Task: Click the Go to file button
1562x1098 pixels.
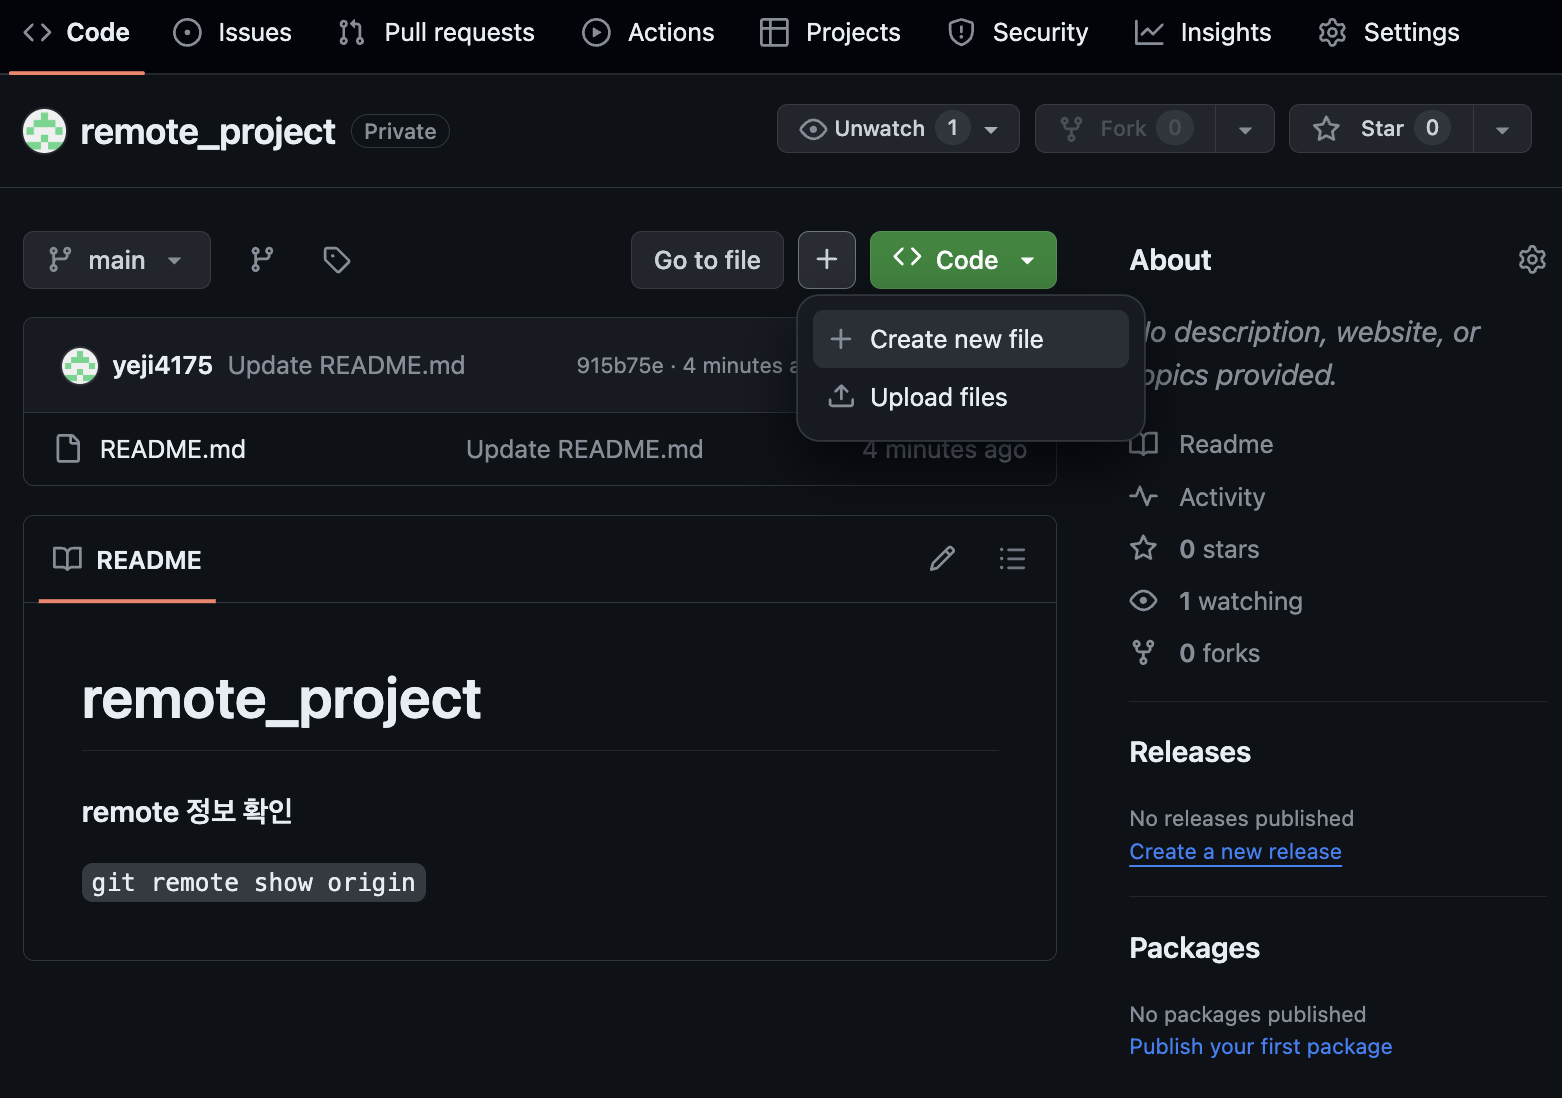Action: (707, 260)
